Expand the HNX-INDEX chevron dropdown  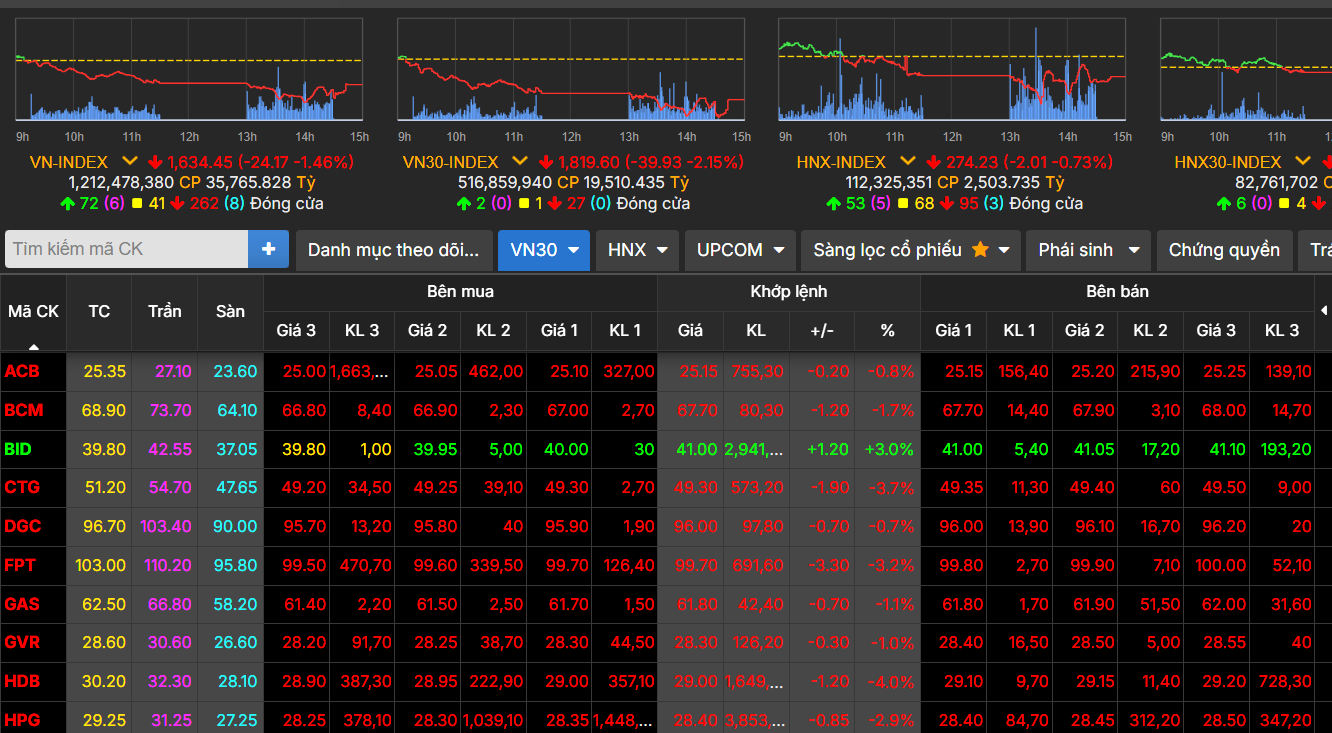[908, 161]
